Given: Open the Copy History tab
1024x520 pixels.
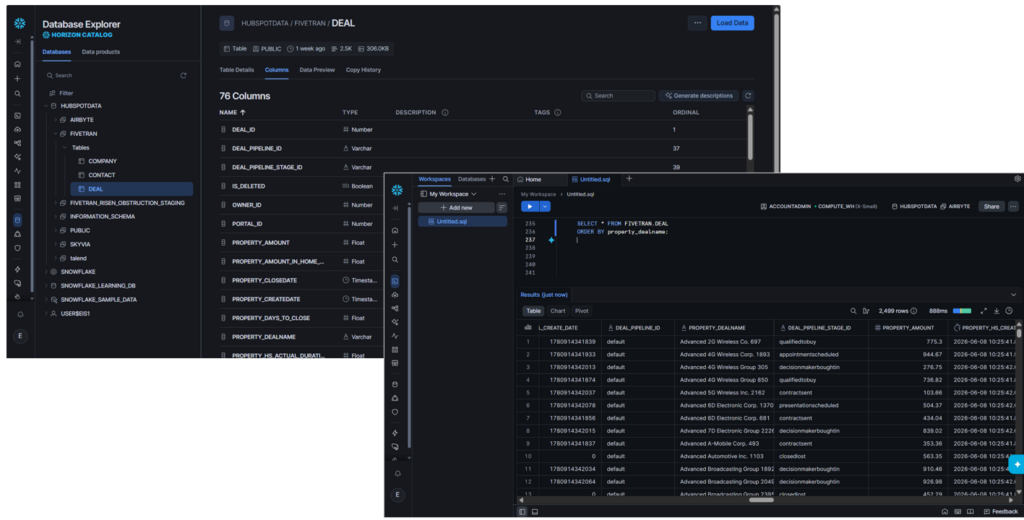Looking at the screenshot, I should point(363,70).
